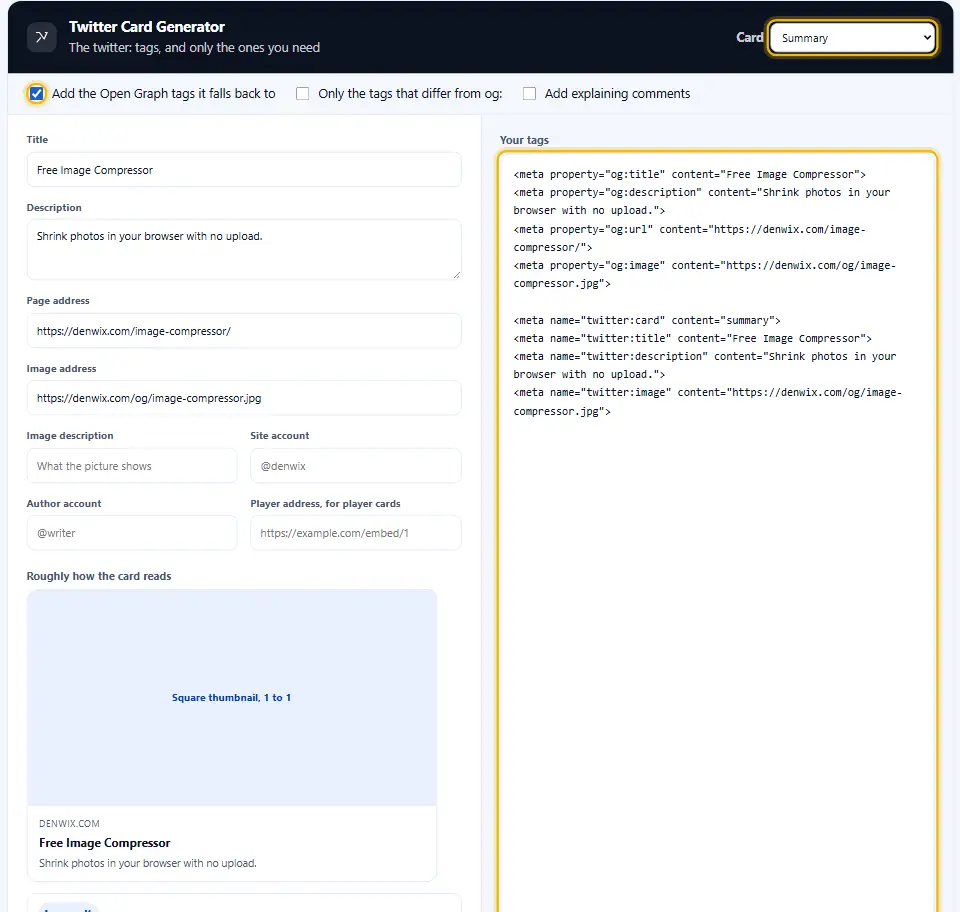This screenshot has width=960, height=912.
Task: Grab the Description textarea resize handle
Action: pos(456,275)
